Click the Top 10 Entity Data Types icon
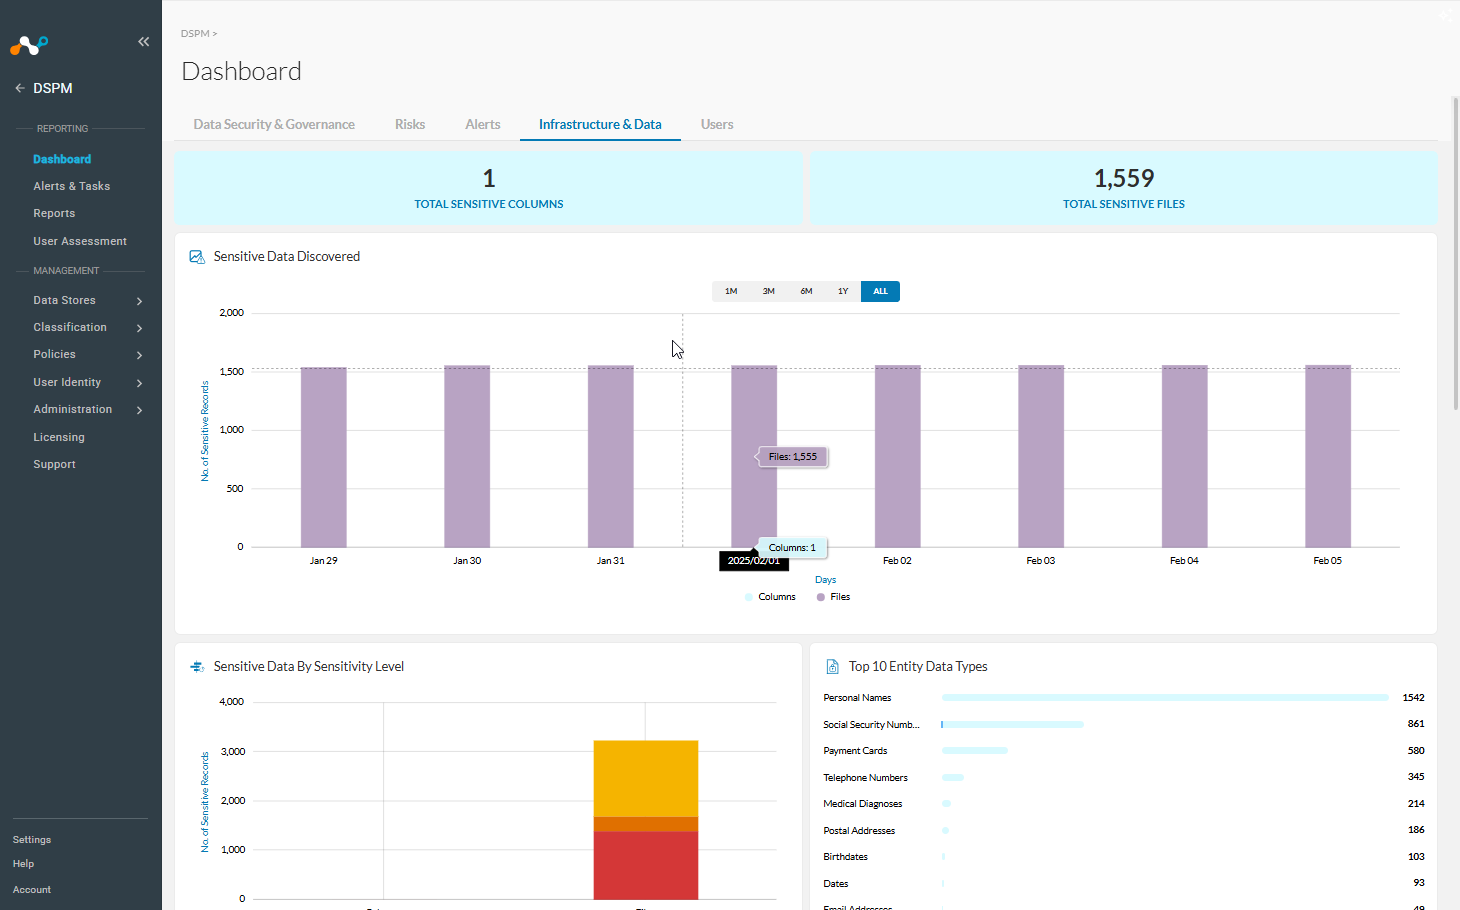The image size is (1460, 910). [832, 667]
